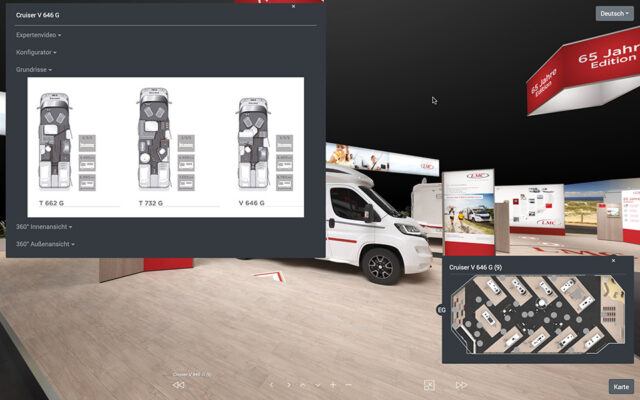Viewport: 640px width, 400px height.
Task: Click the Cruiser V 646 G (9) map title
Action: coord(476,267)
